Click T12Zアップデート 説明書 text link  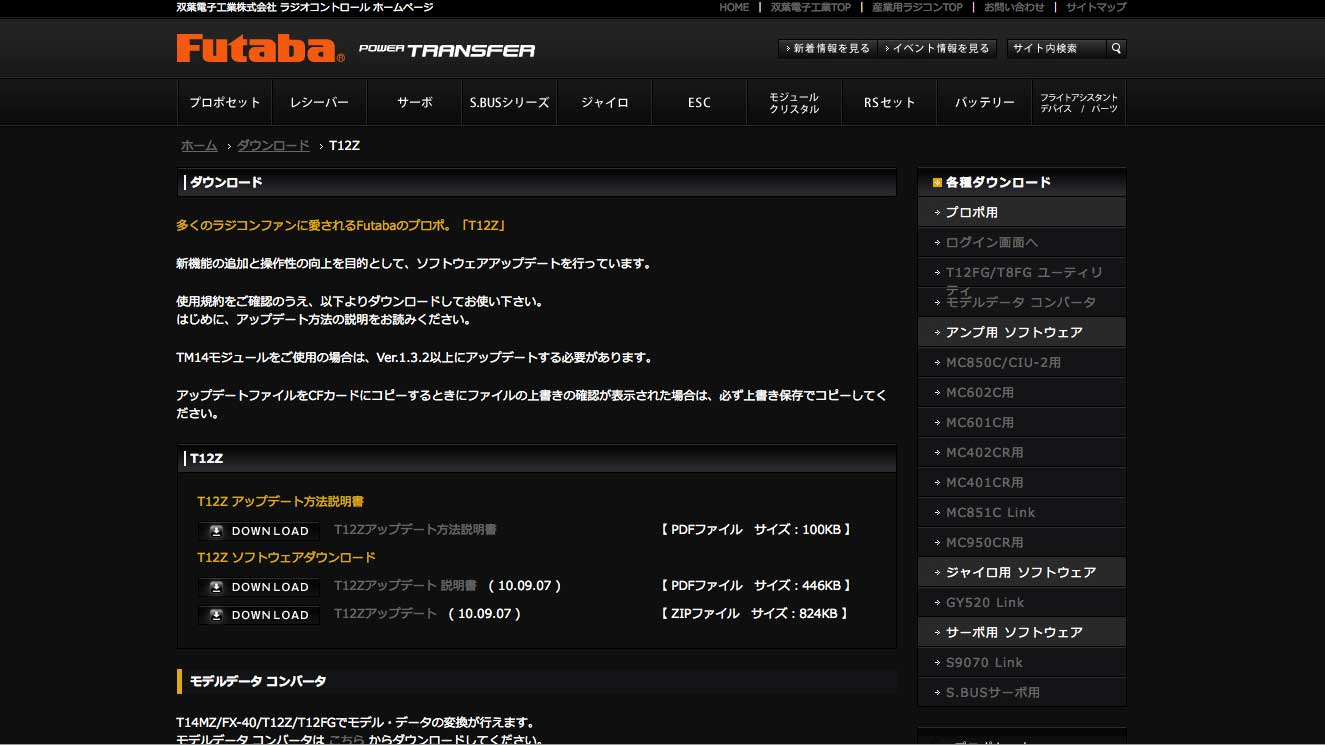pyautogui.click(x=405, y=585)
